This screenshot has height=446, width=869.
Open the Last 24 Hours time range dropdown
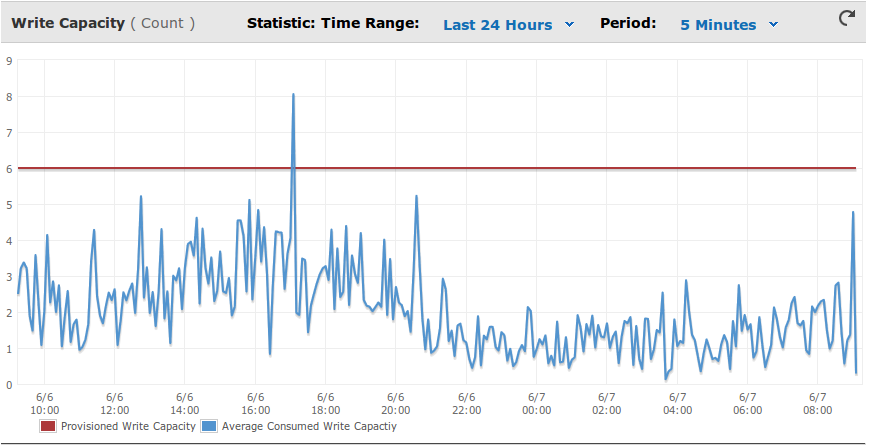click(508, 25)
